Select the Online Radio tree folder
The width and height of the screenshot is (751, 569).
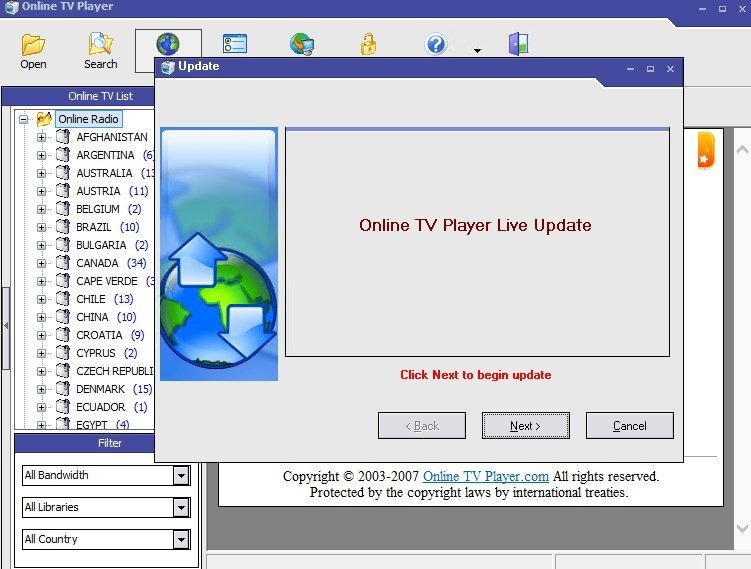tap(88, 119)
